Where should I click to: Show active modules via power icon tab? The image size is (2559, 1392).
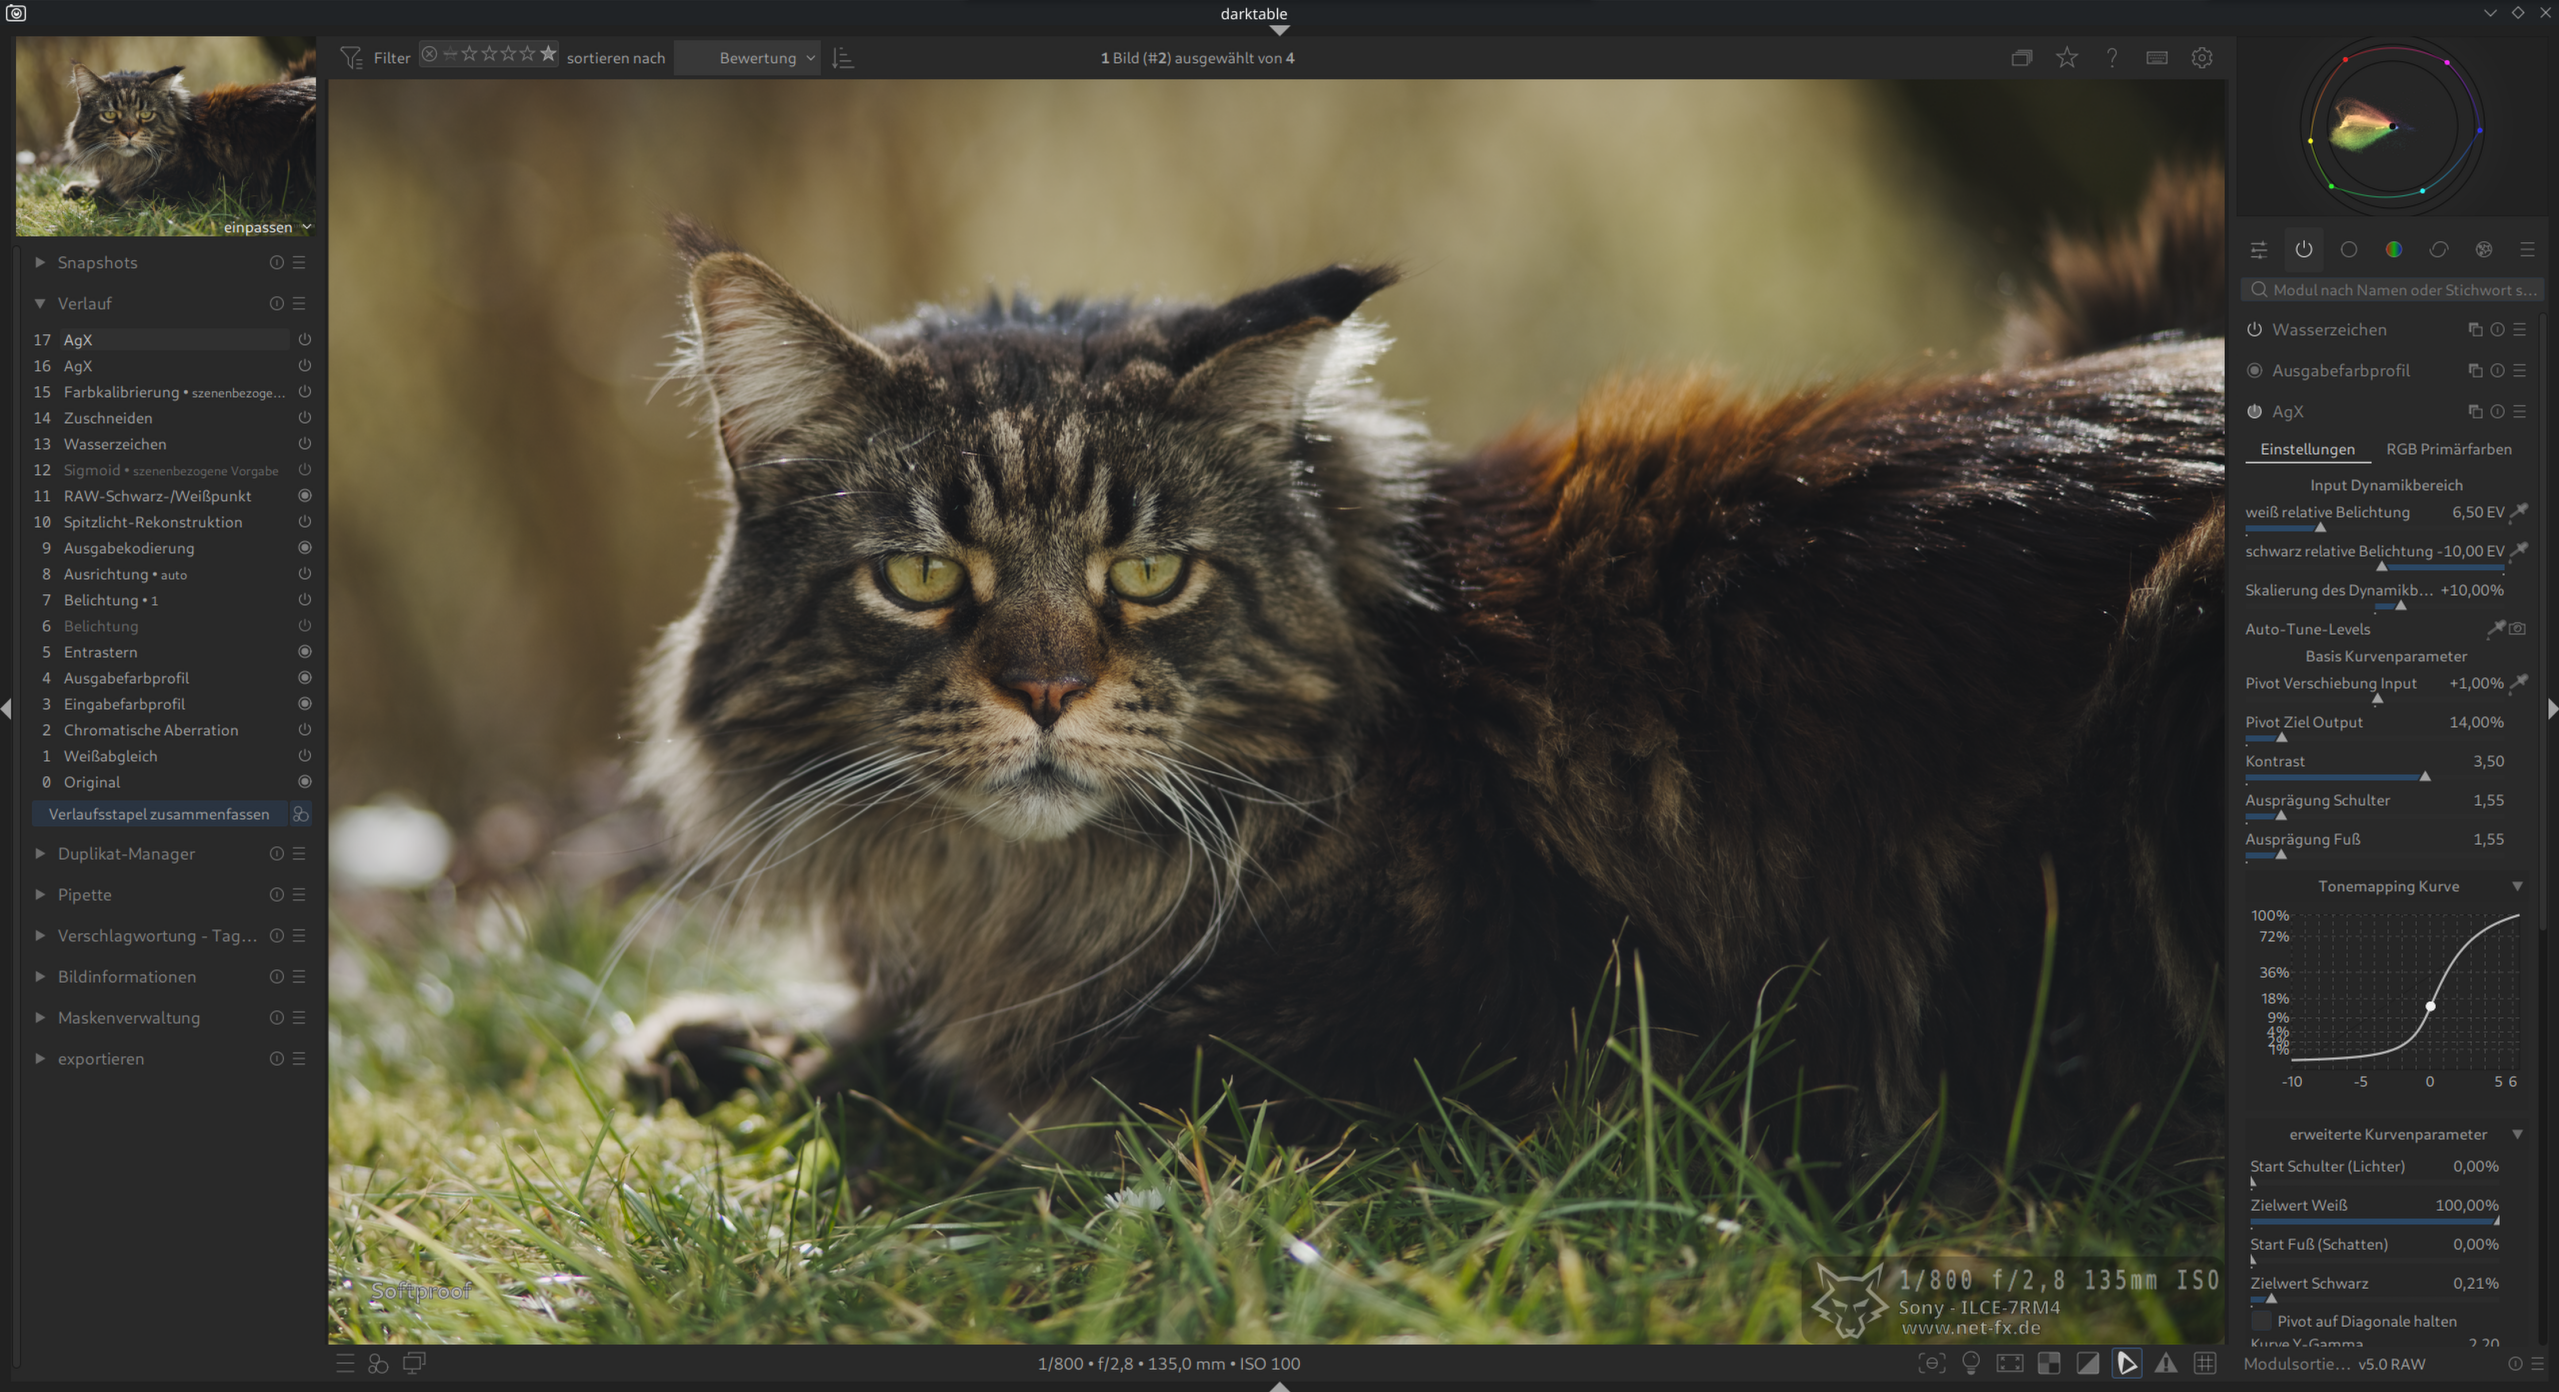coord(2304,249)
